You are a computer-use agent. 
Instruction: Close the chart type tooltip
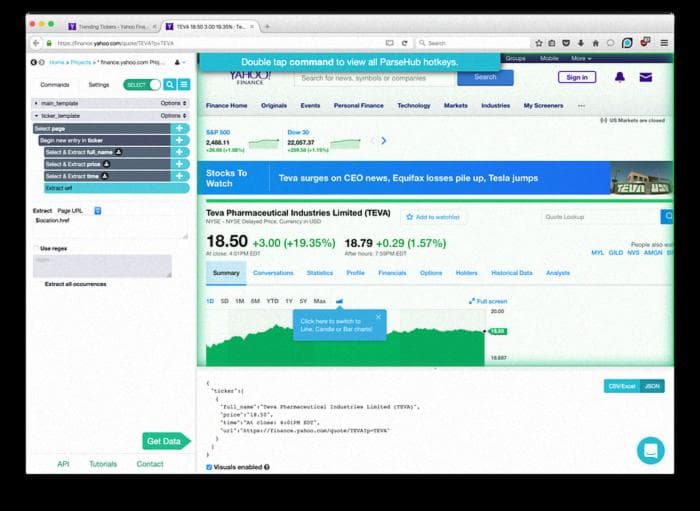pyautogui.click(x=379, y=317)
